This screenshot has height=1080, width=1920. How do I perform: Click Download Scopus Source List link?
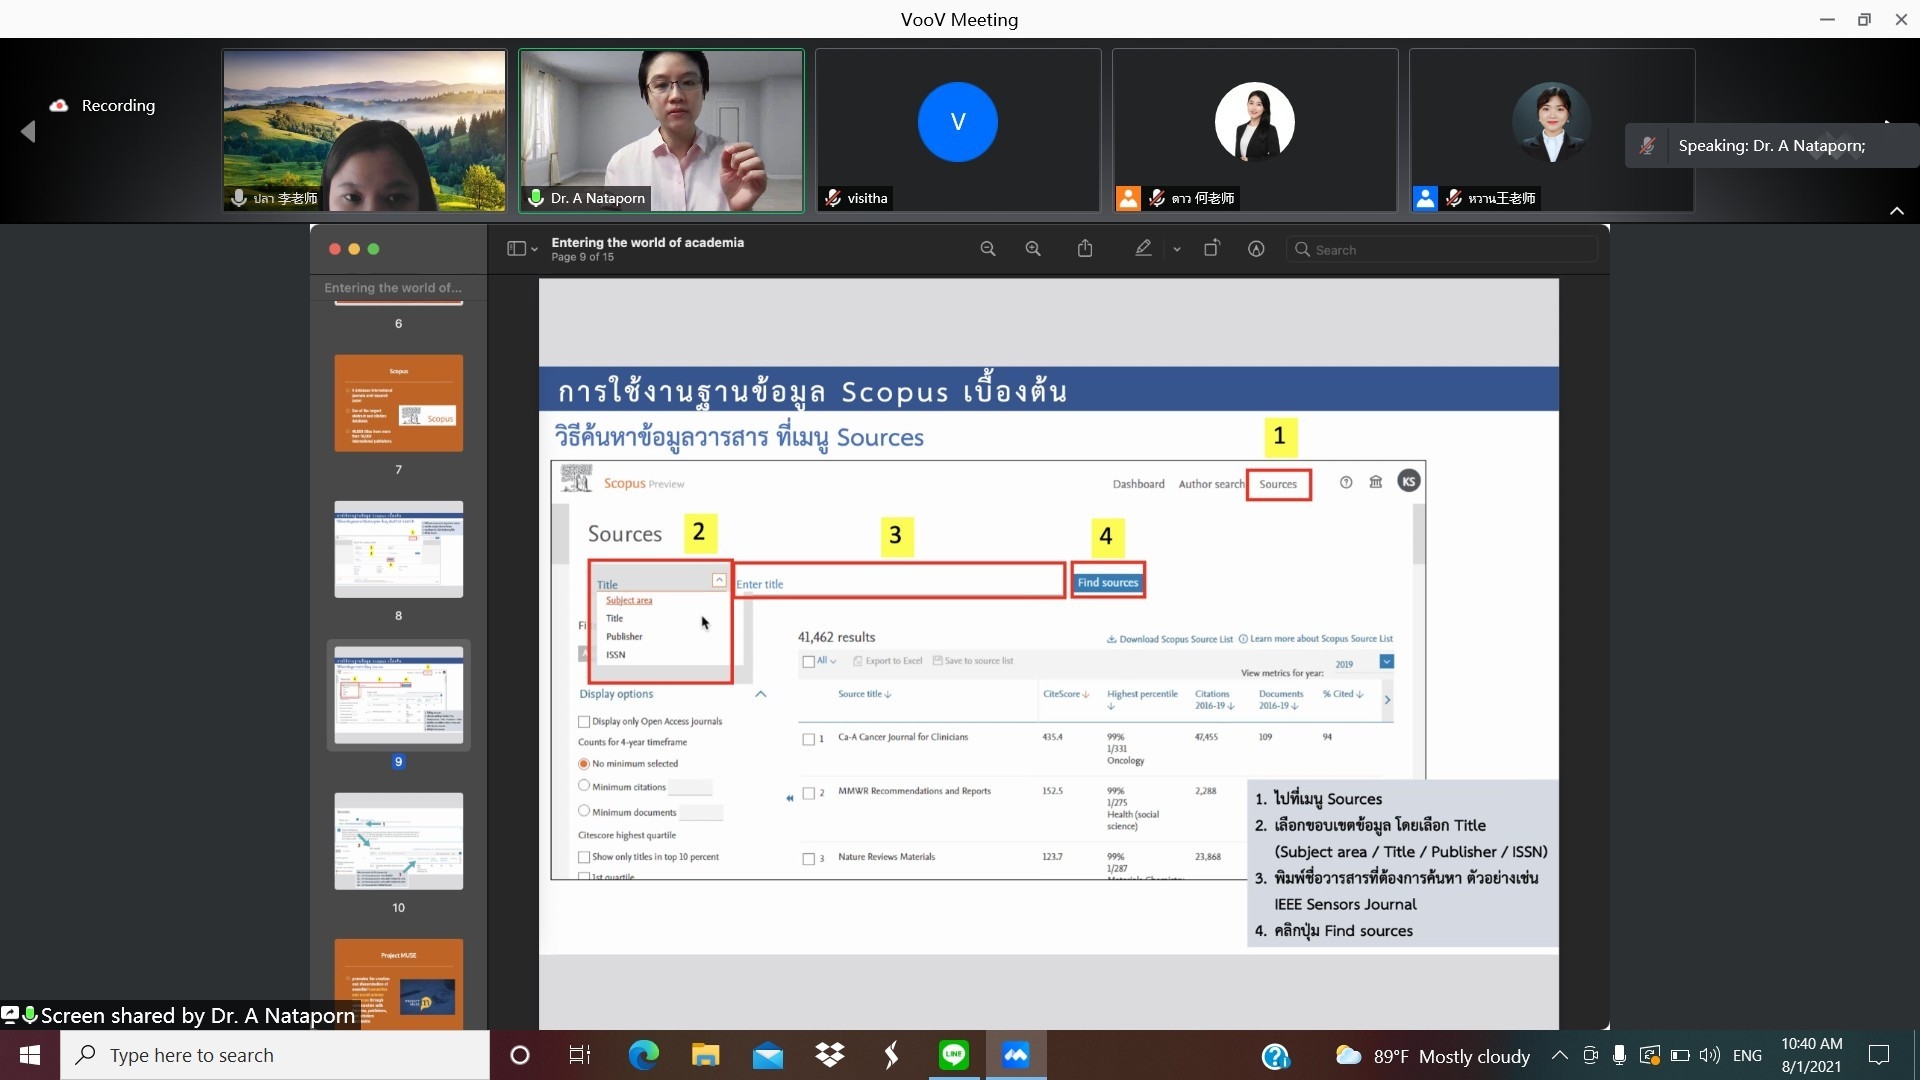pyautogui.click(x=1169, y=639)
